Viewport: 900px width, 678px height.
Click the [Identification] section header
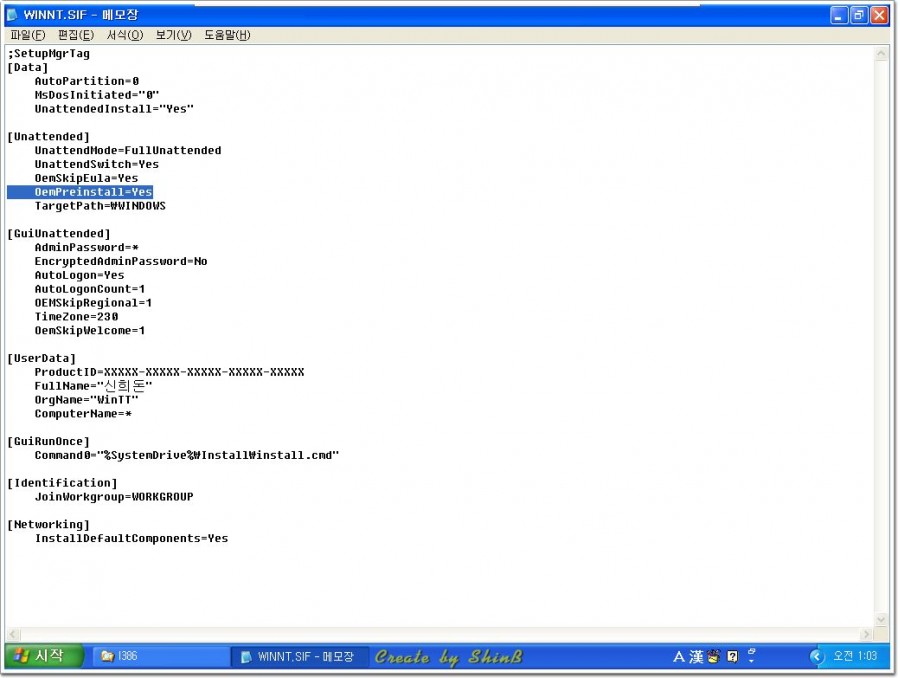tap(62, 483)
